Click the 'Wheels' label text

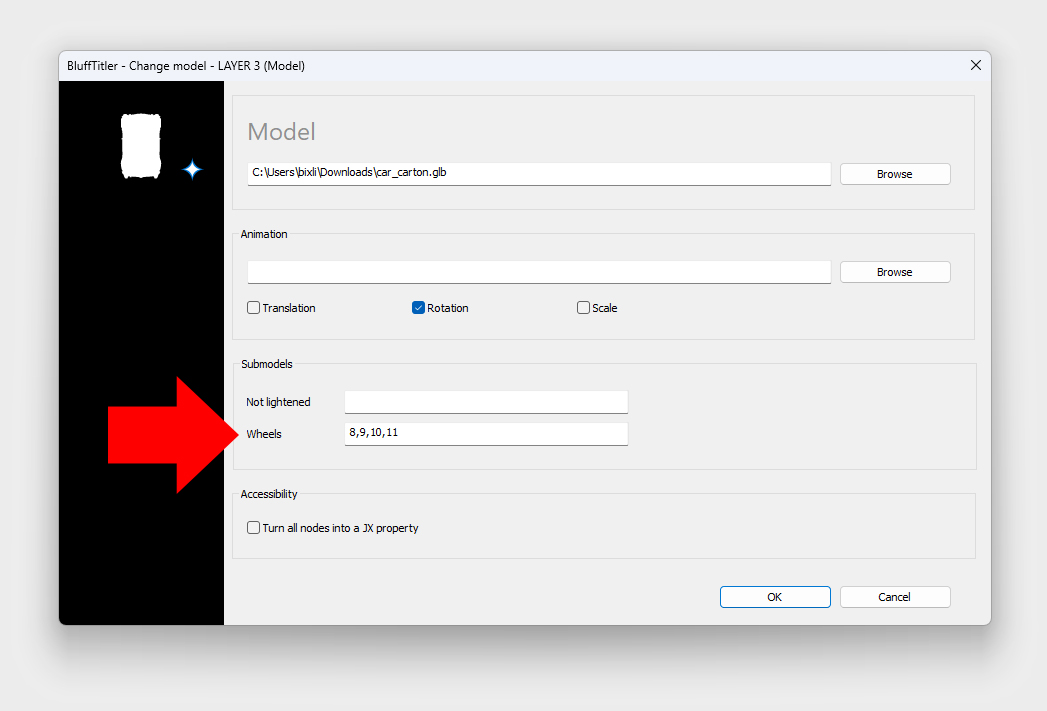pos(264,434)
